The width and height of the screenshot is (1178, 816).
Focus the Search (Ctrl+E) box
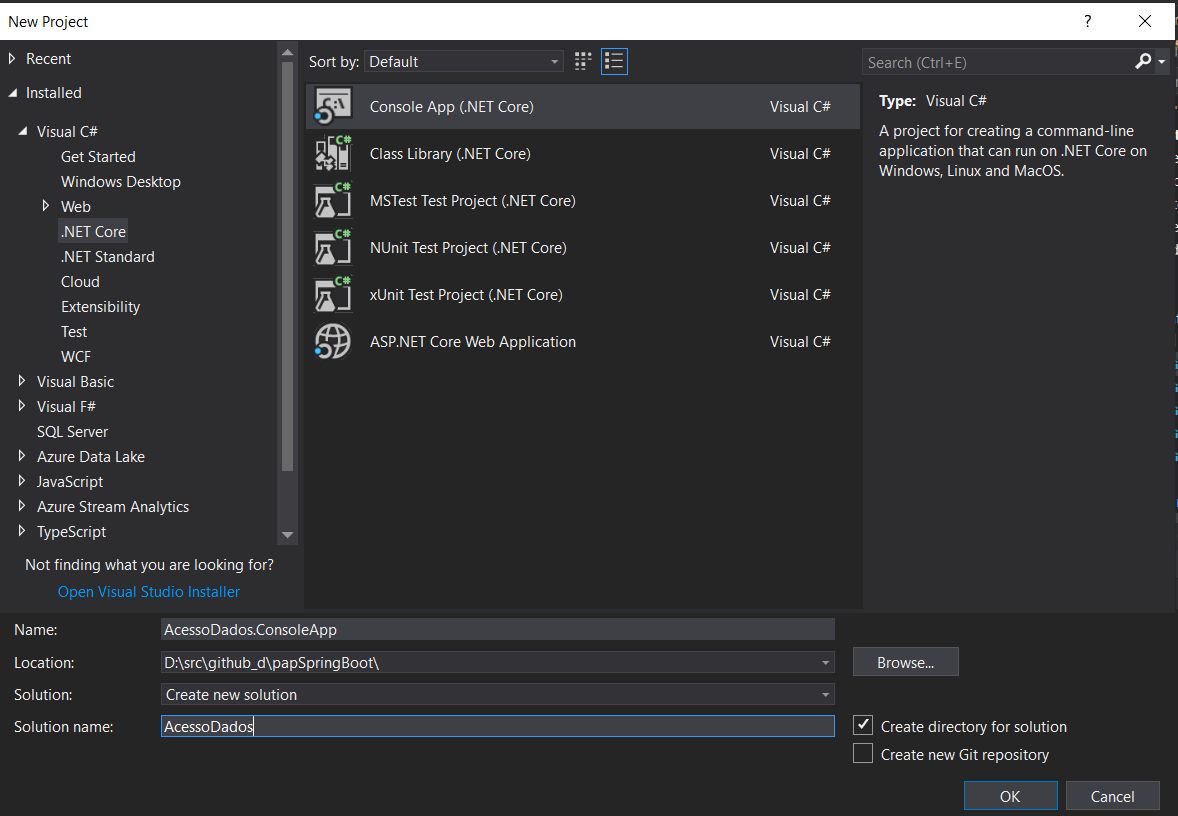[999, 62]
